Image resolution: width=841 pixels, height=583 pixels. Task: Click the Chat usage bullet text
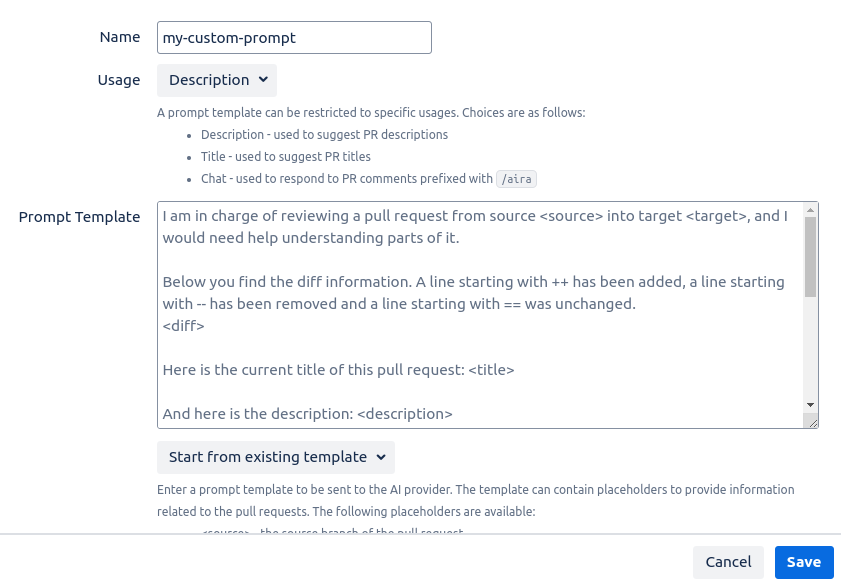[x=346, y=179]
